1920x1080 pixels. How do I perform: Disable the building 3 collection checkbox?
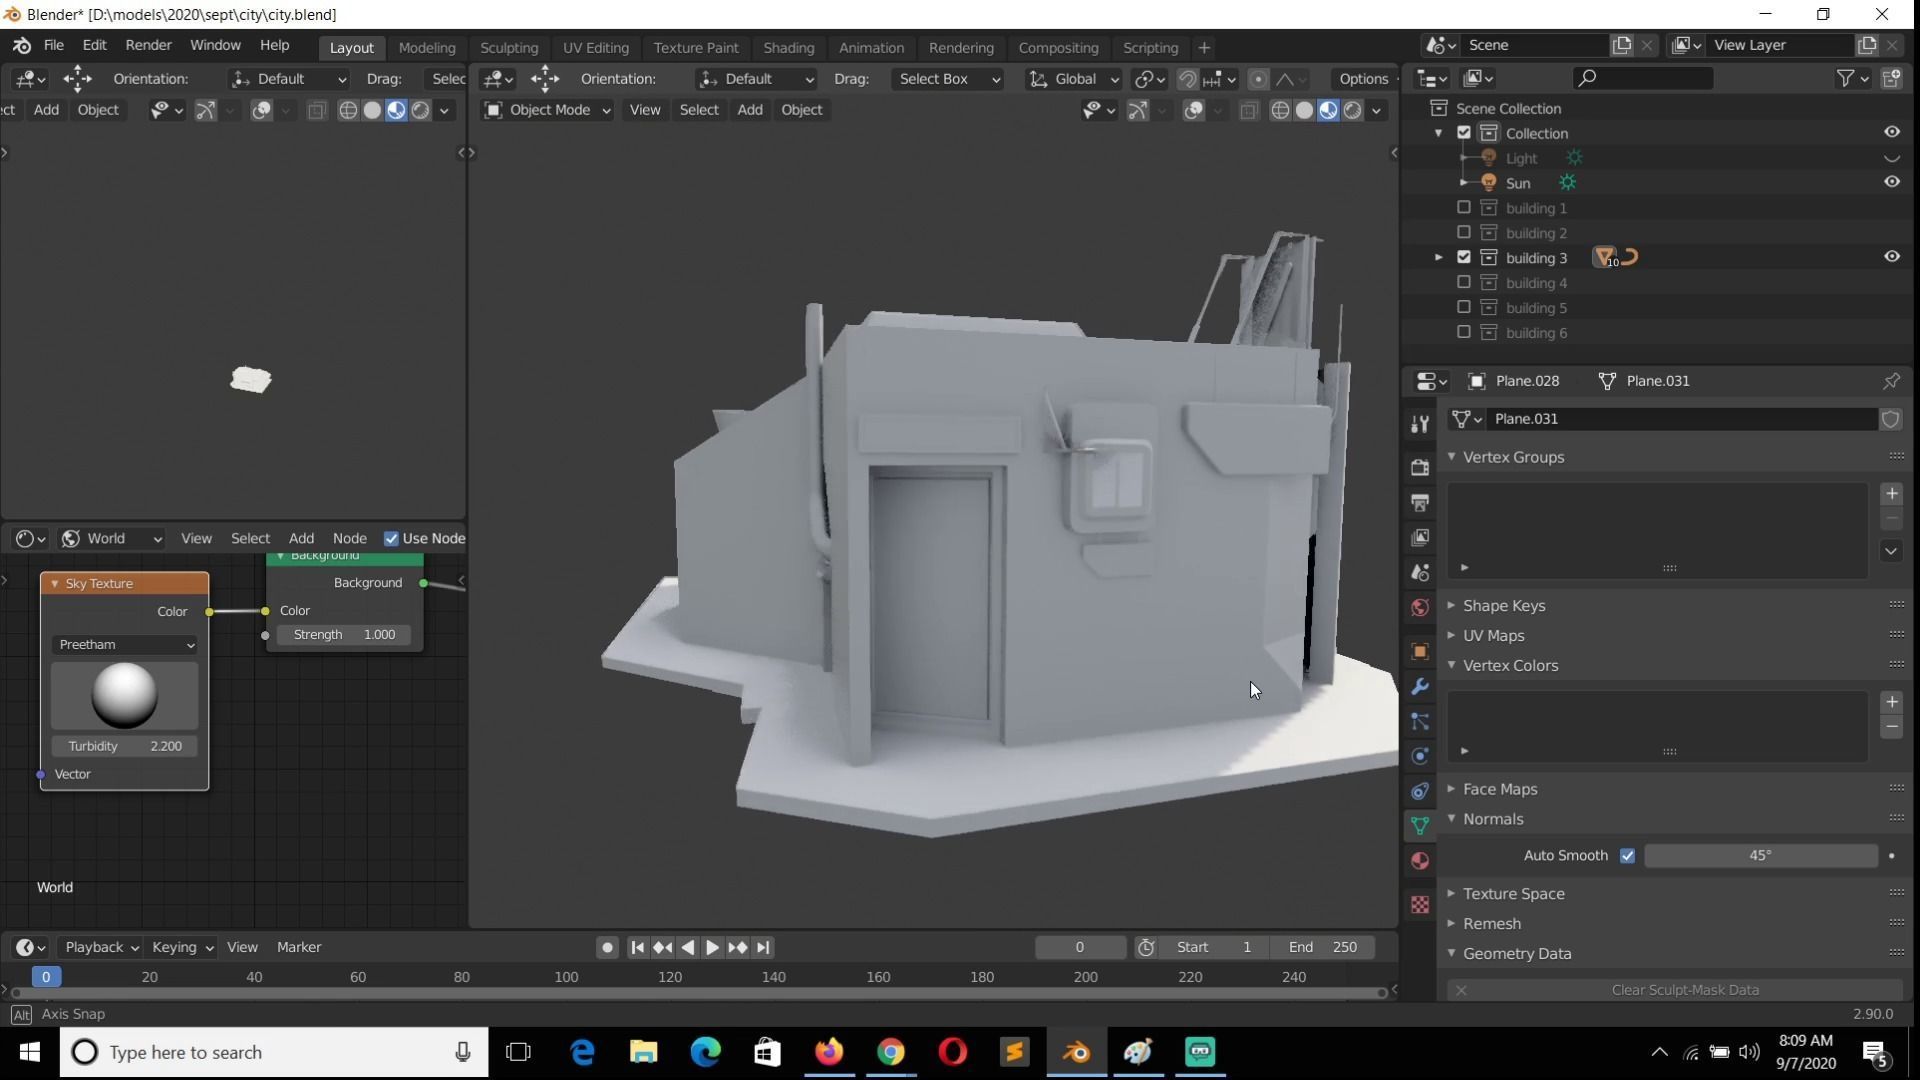1464,257
